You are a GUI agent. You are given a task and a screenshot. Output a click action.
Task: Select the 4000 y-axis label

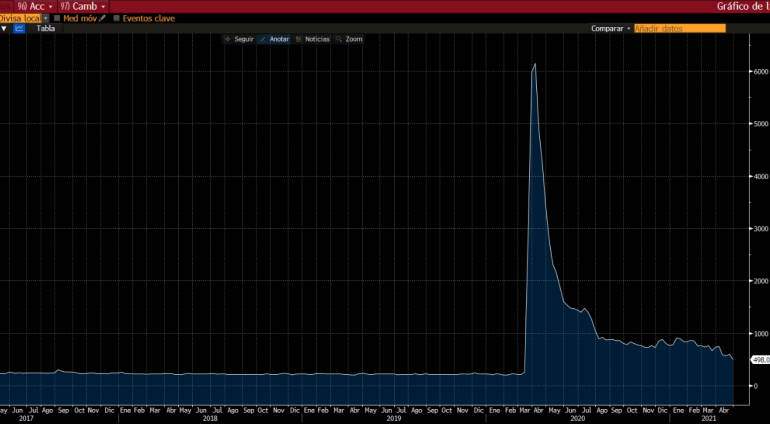(761, 176)
